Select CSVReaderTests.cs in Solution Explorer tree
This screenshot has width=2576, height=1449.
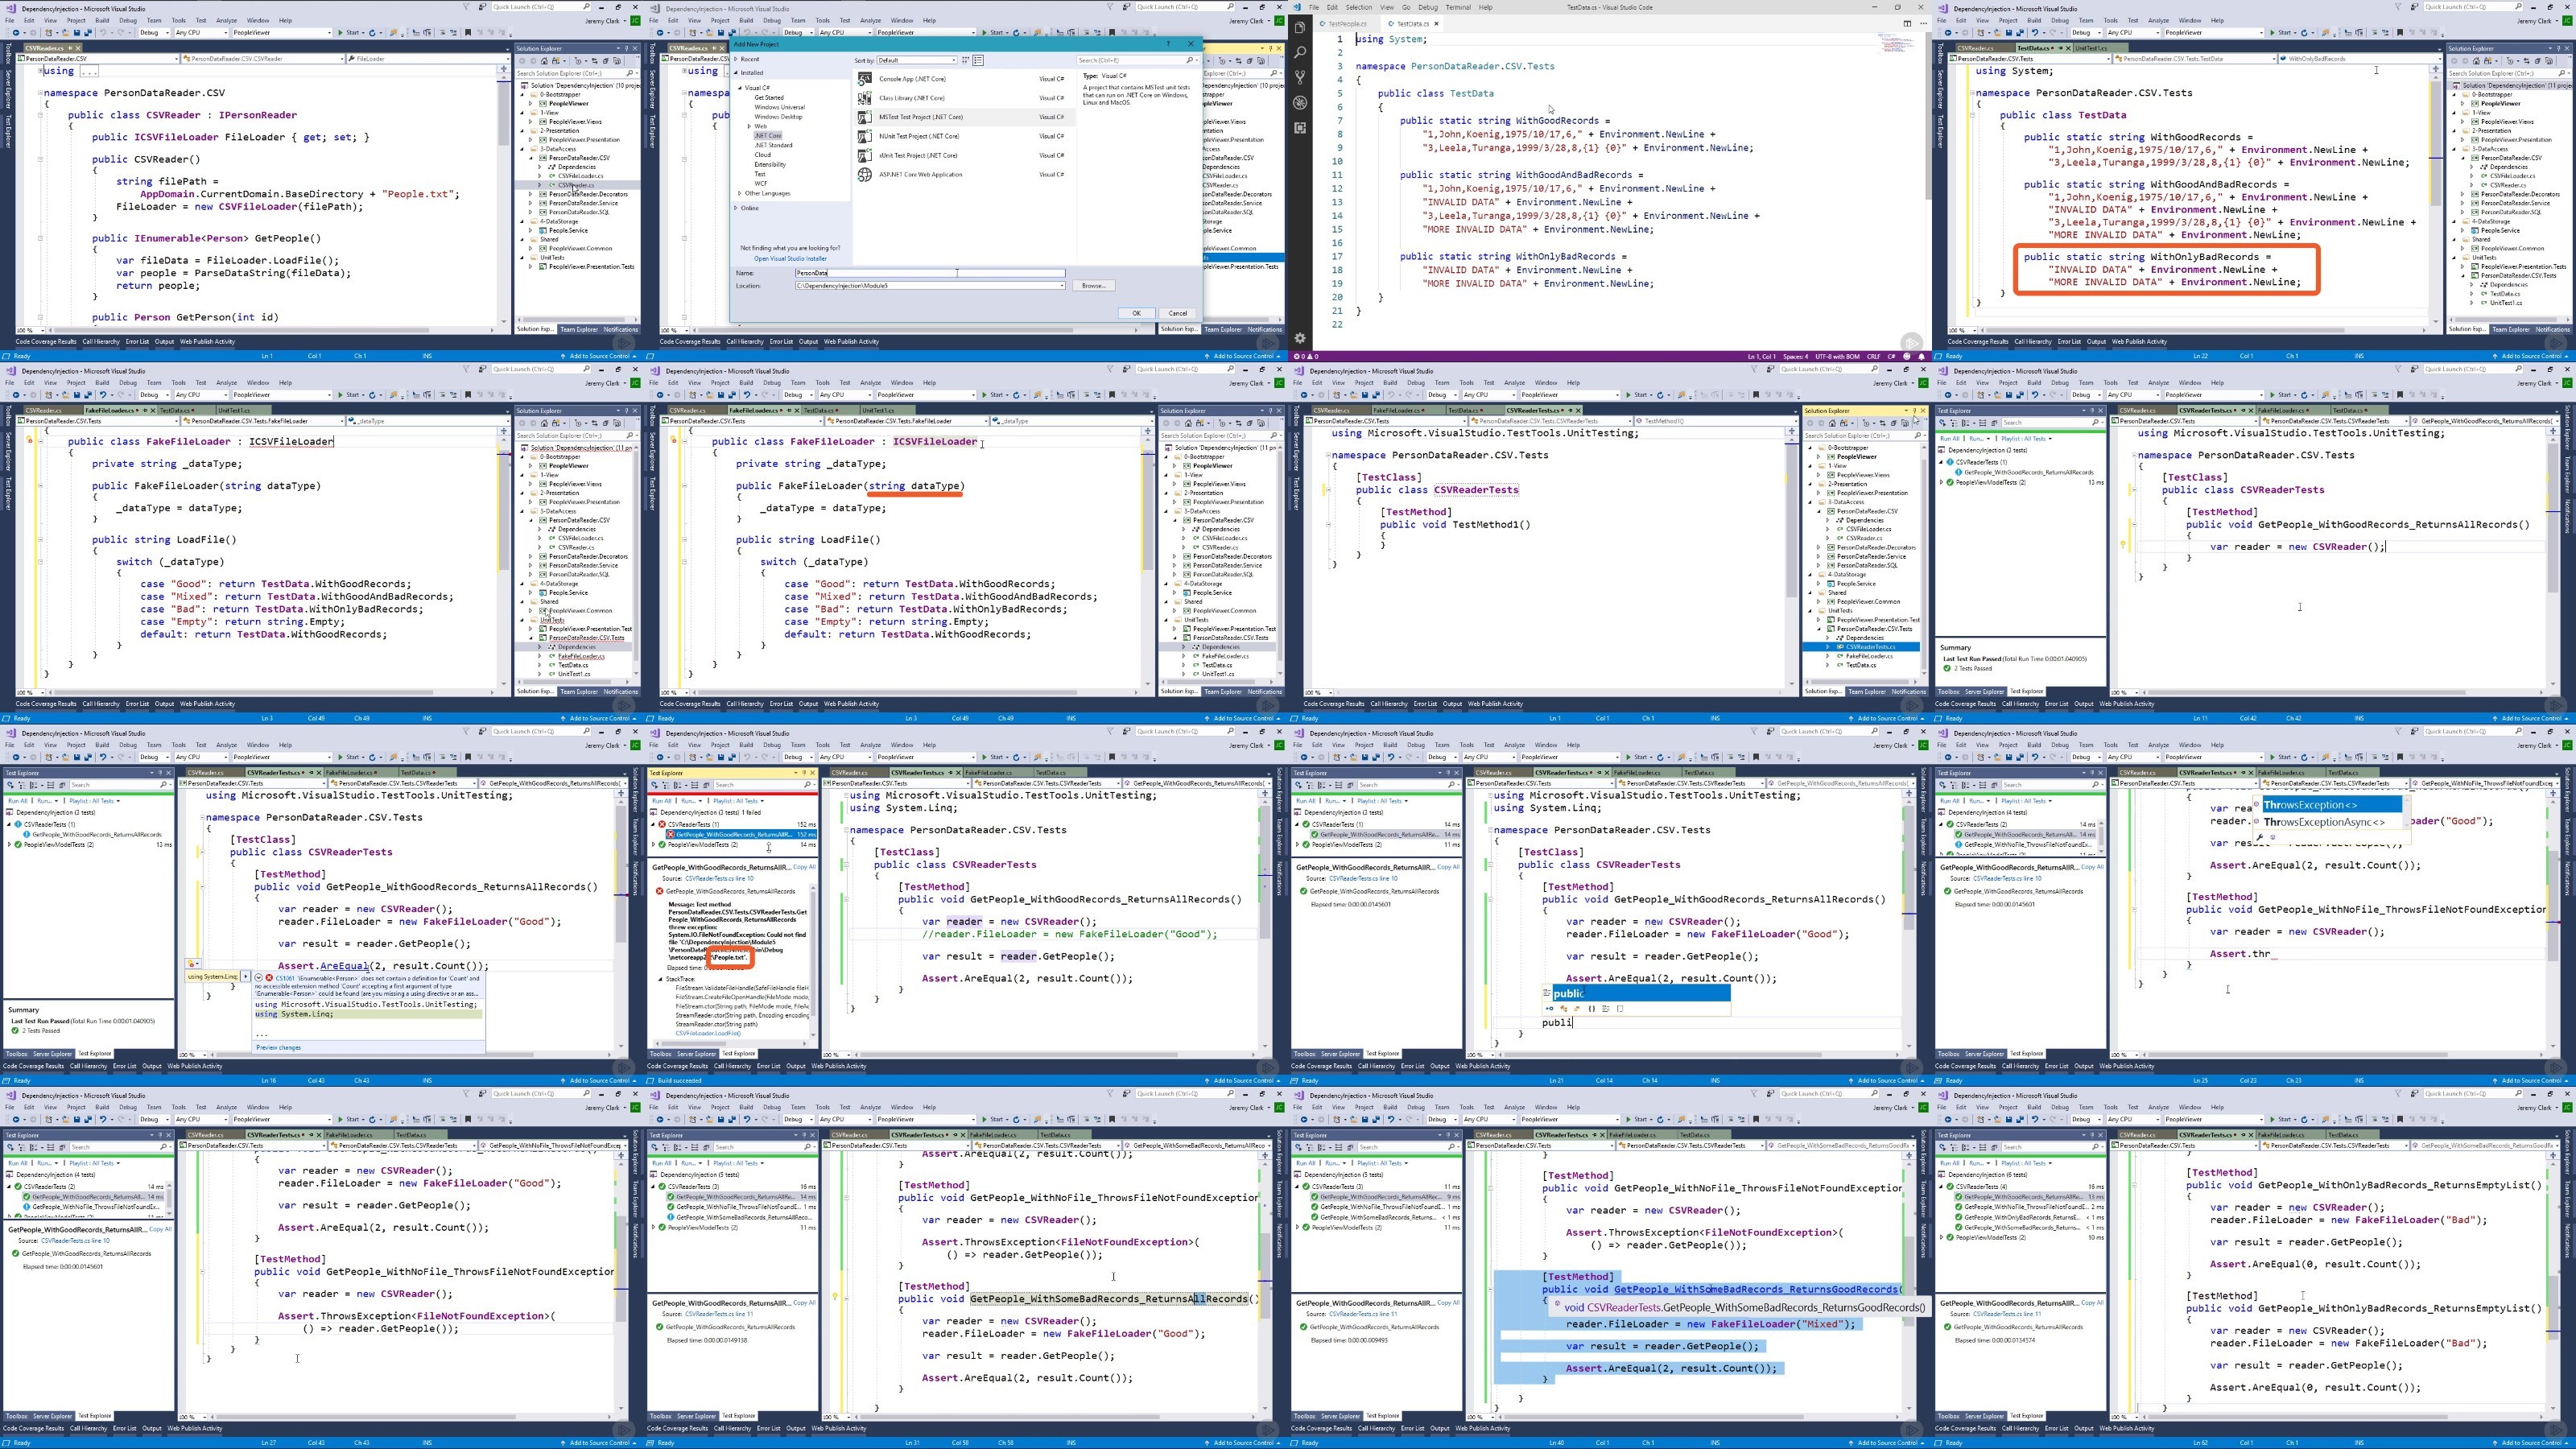coord(1862,647)
